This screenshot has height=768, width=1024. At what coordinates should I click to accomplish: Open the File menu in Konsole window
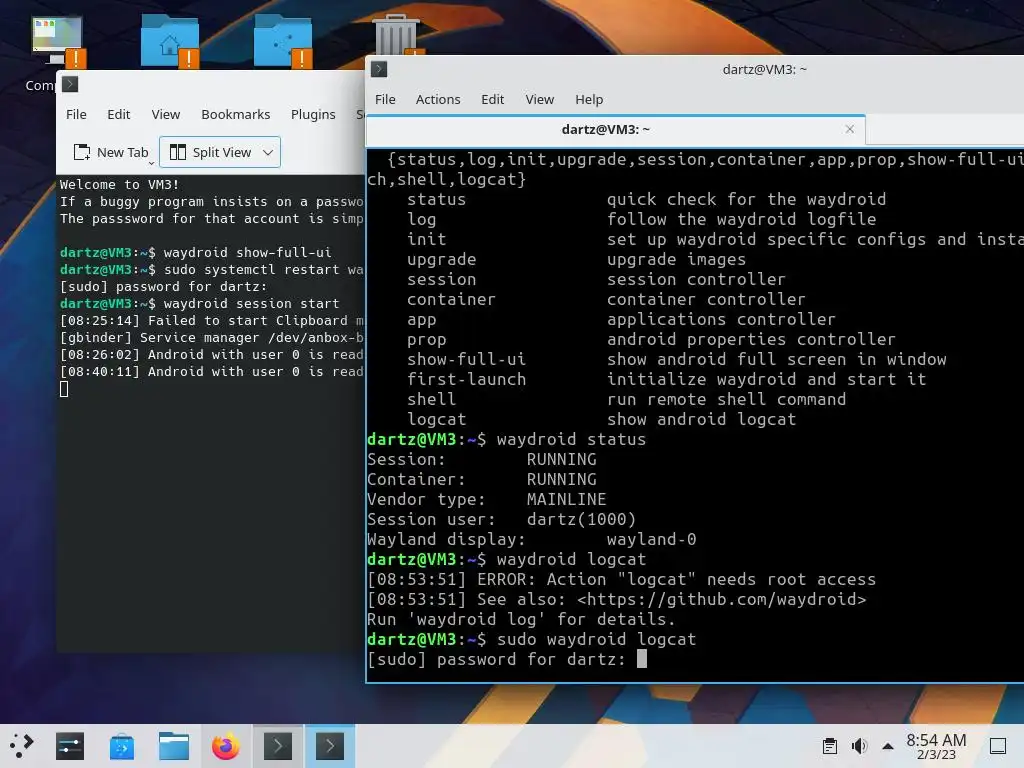[76, 114]
